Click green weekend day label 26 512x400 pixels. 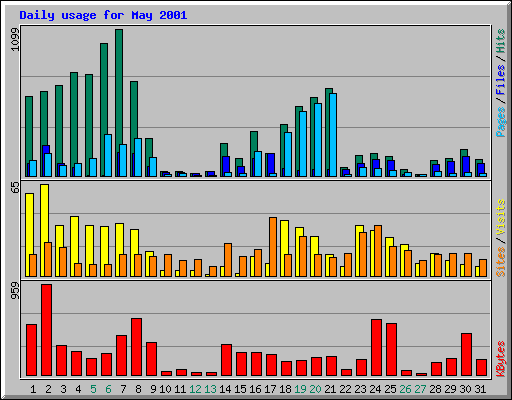[405, 389]
